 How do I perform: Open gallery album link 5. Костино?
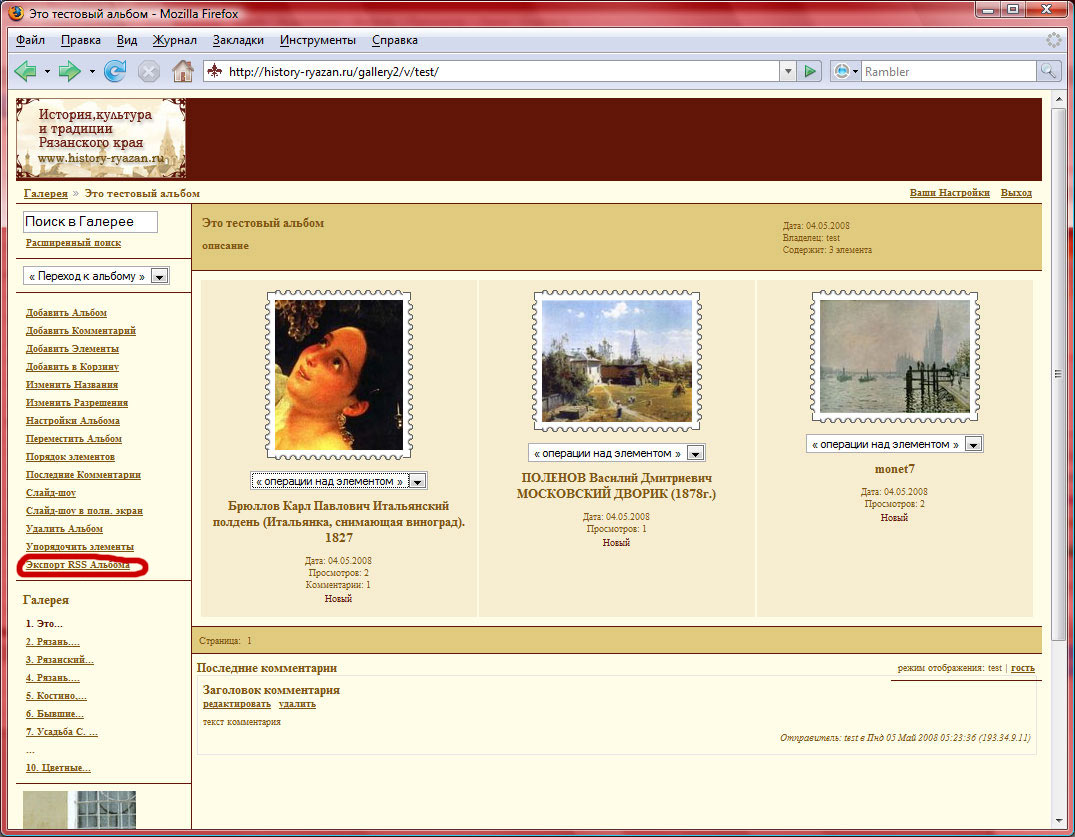(56, 696)
